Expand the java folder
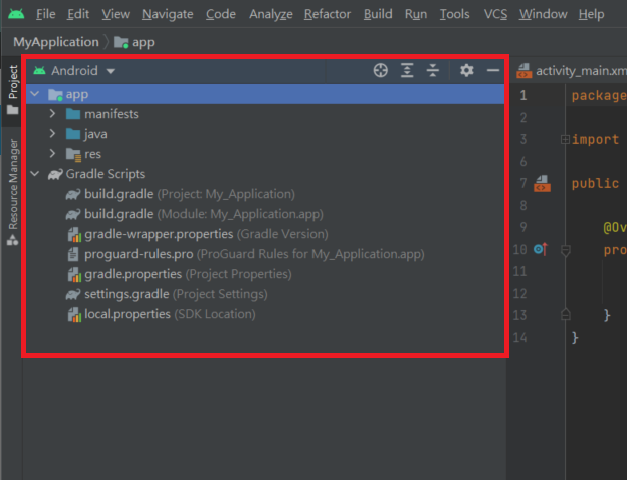Viewport: 627px width, 480px height. coord(52,133)
